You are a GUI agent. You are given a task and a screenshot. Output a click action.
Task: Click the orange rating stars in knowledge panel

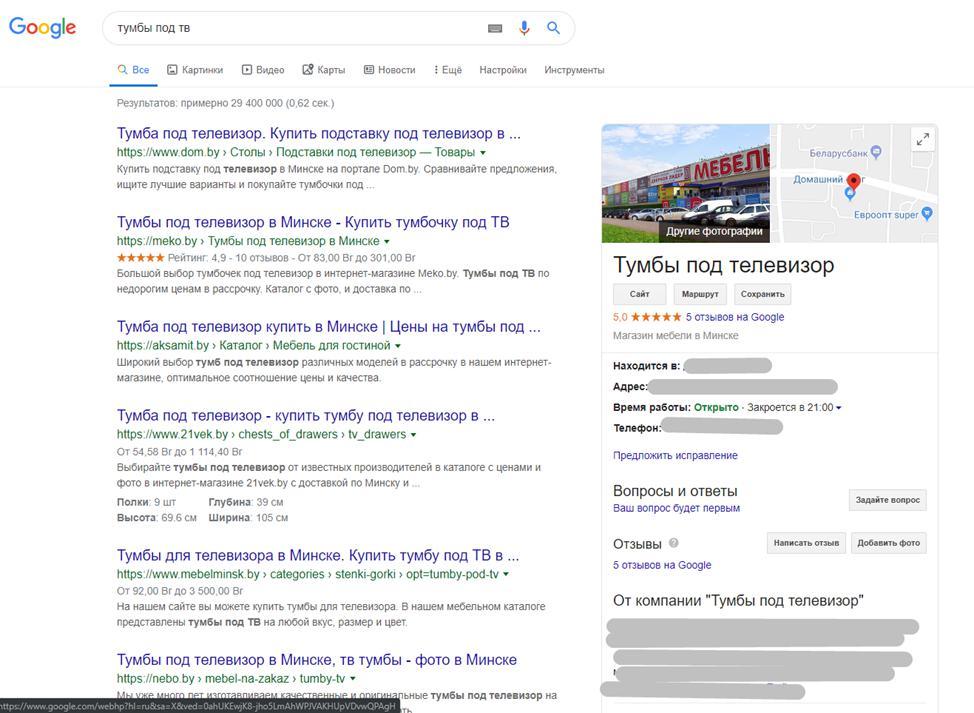656,317
